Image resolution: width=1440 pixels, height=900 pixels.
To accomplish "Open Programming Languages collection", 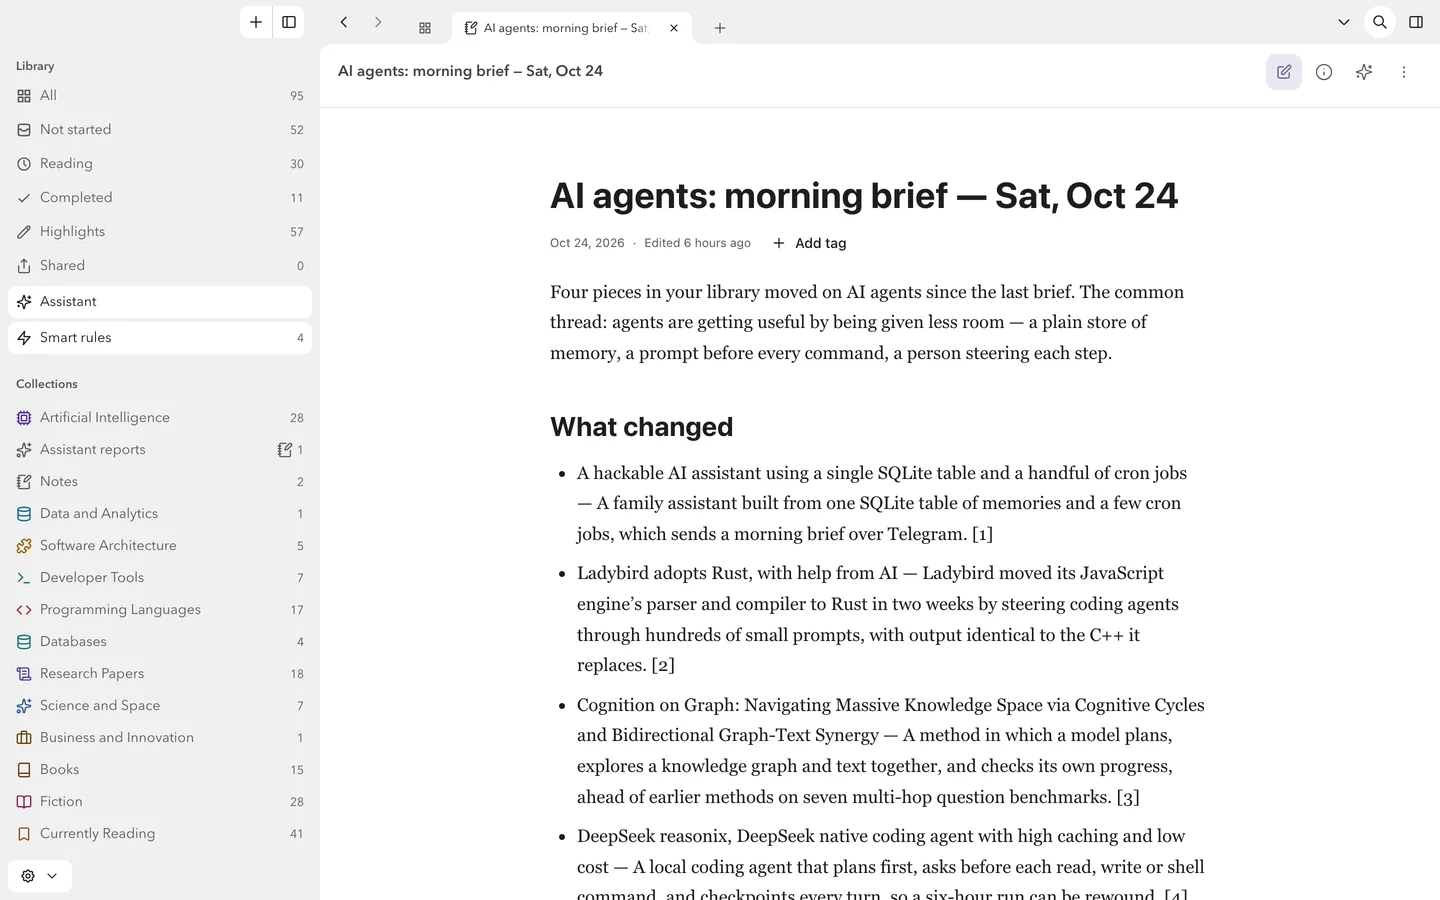I will pos(160,610).
